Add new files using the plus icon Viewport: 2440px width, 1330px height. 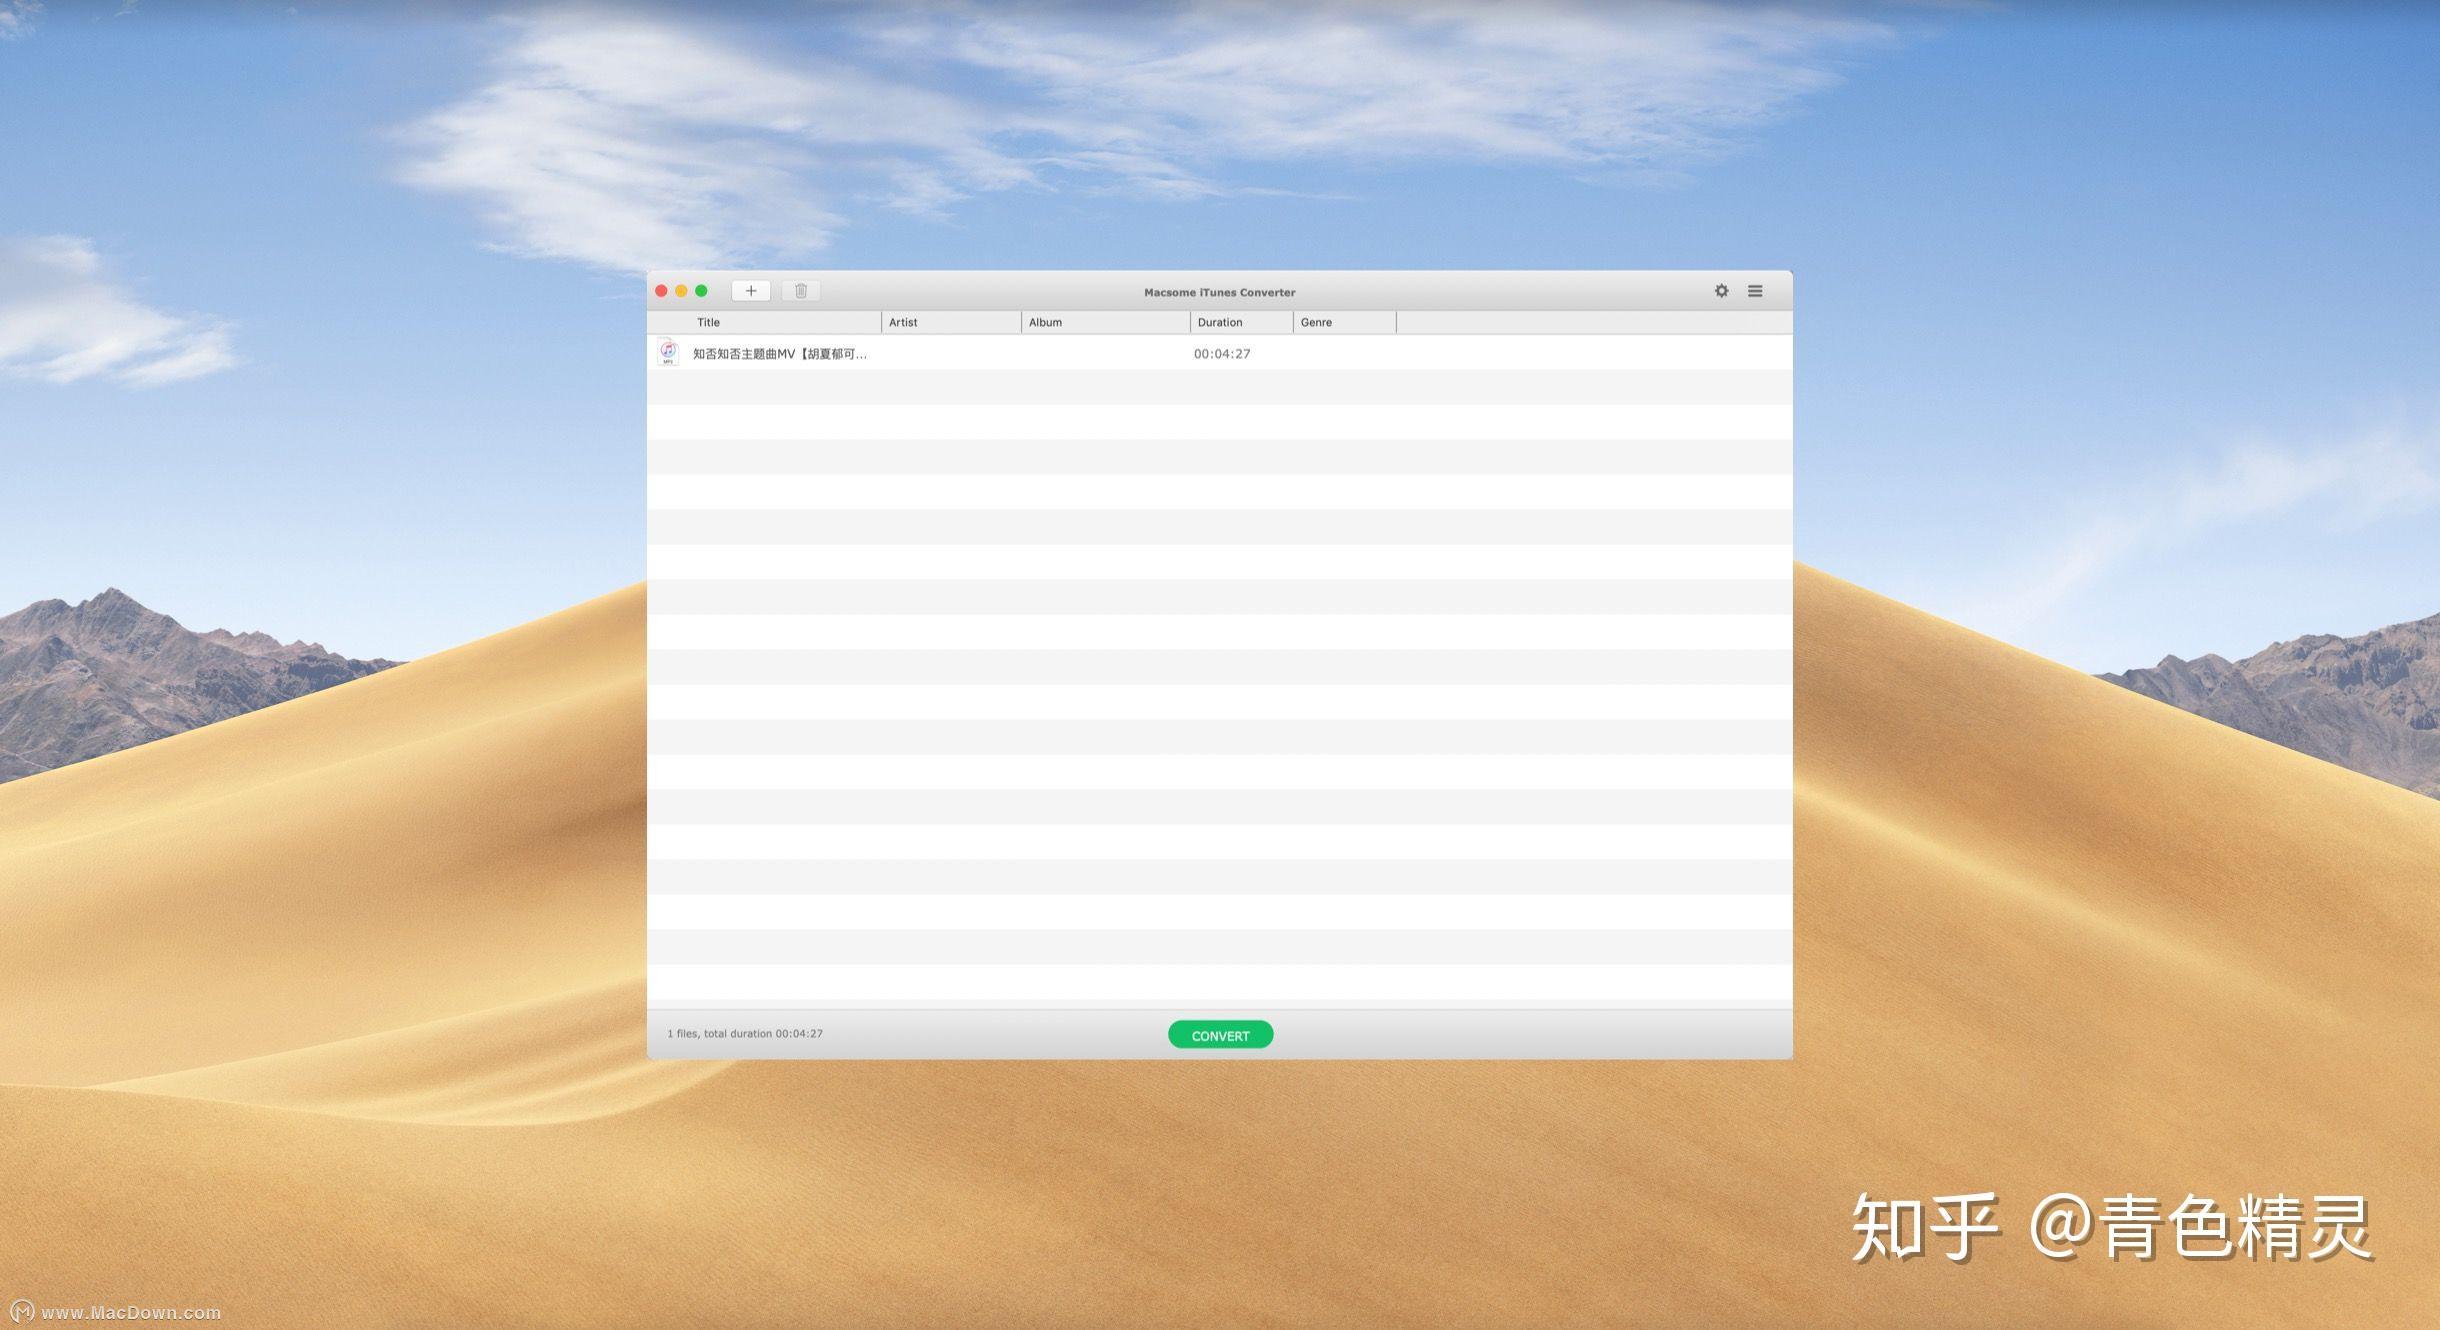click(x=751, y=290)
